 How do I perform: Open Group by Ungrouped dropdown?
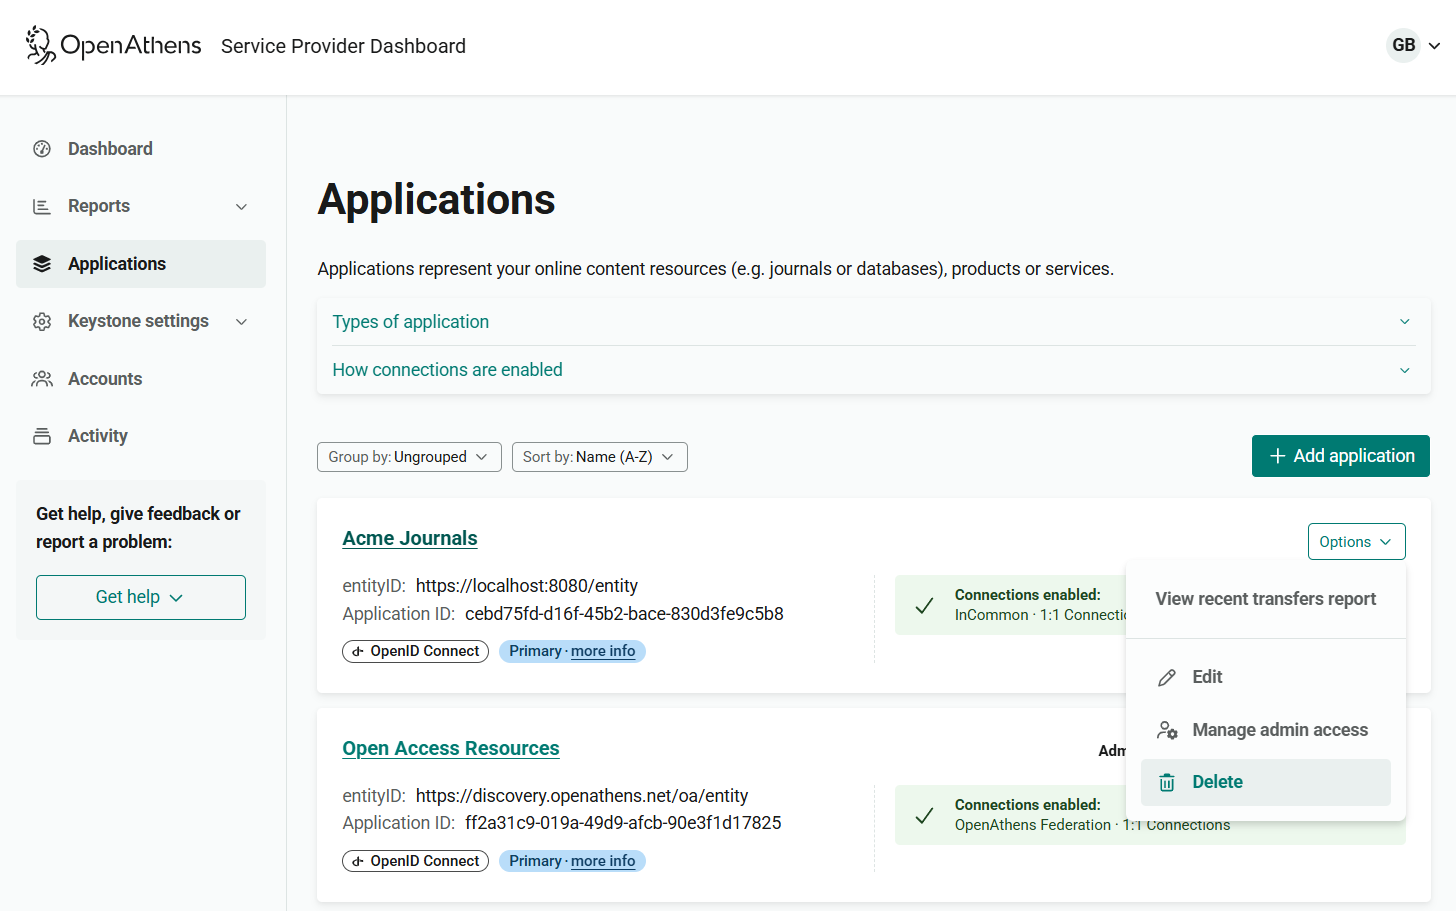pos(409,457)
